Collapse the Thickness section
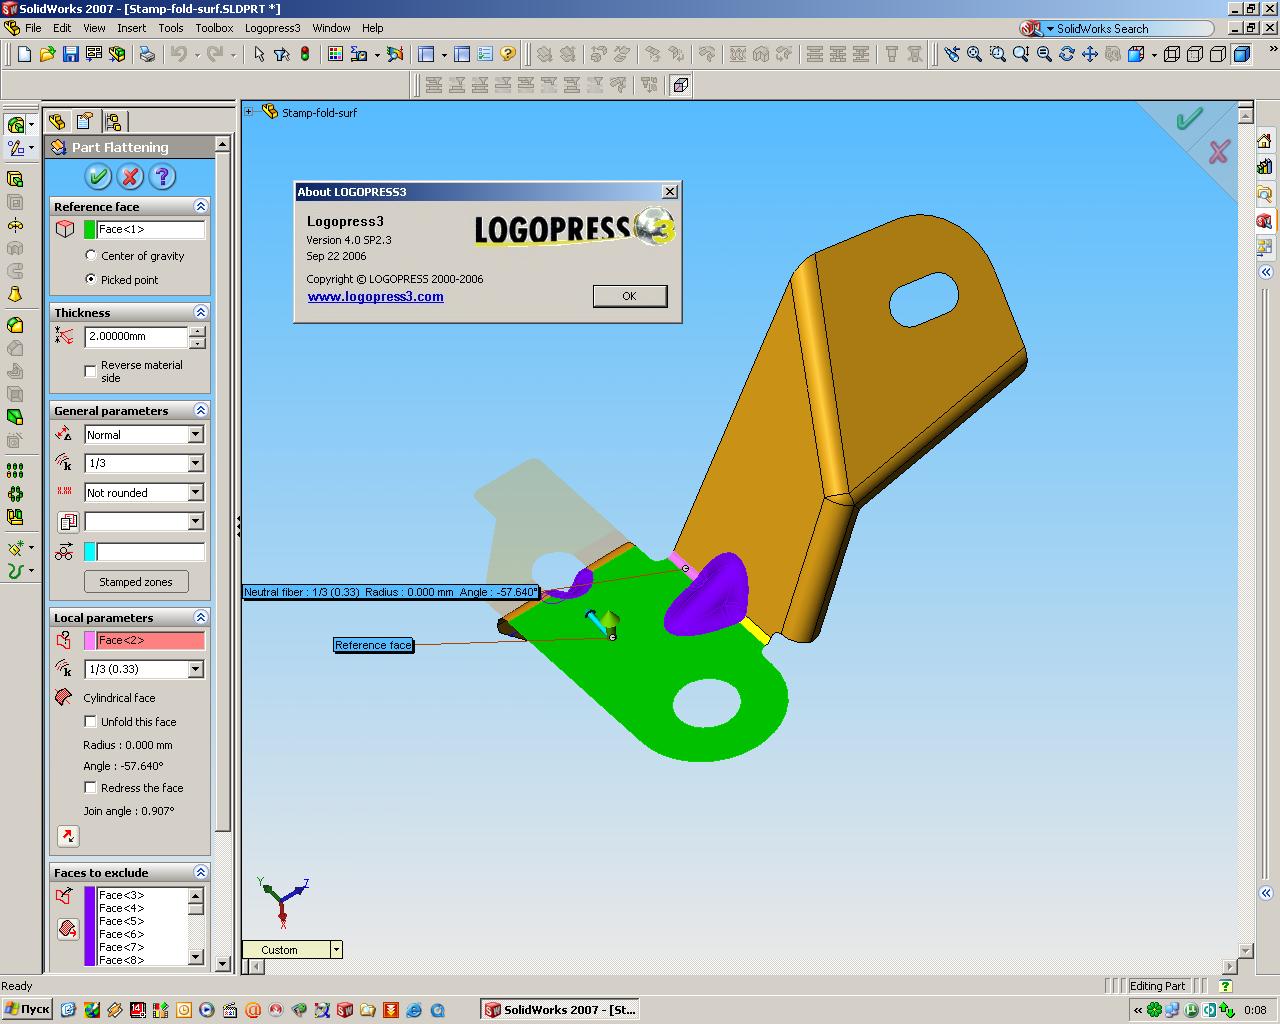 tap(200, 312)
